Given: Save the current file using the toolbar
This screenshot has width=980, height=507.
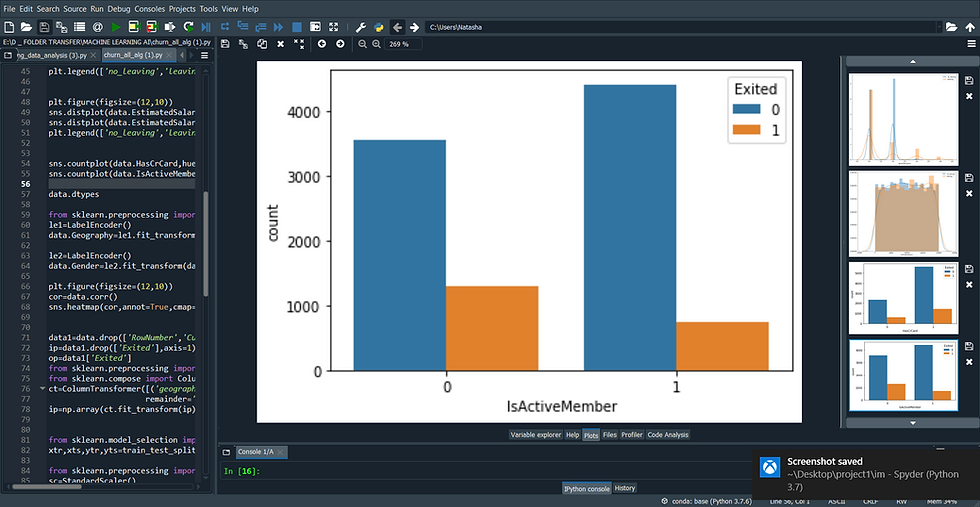Looking at the screenshot, I should coord(44,27).
